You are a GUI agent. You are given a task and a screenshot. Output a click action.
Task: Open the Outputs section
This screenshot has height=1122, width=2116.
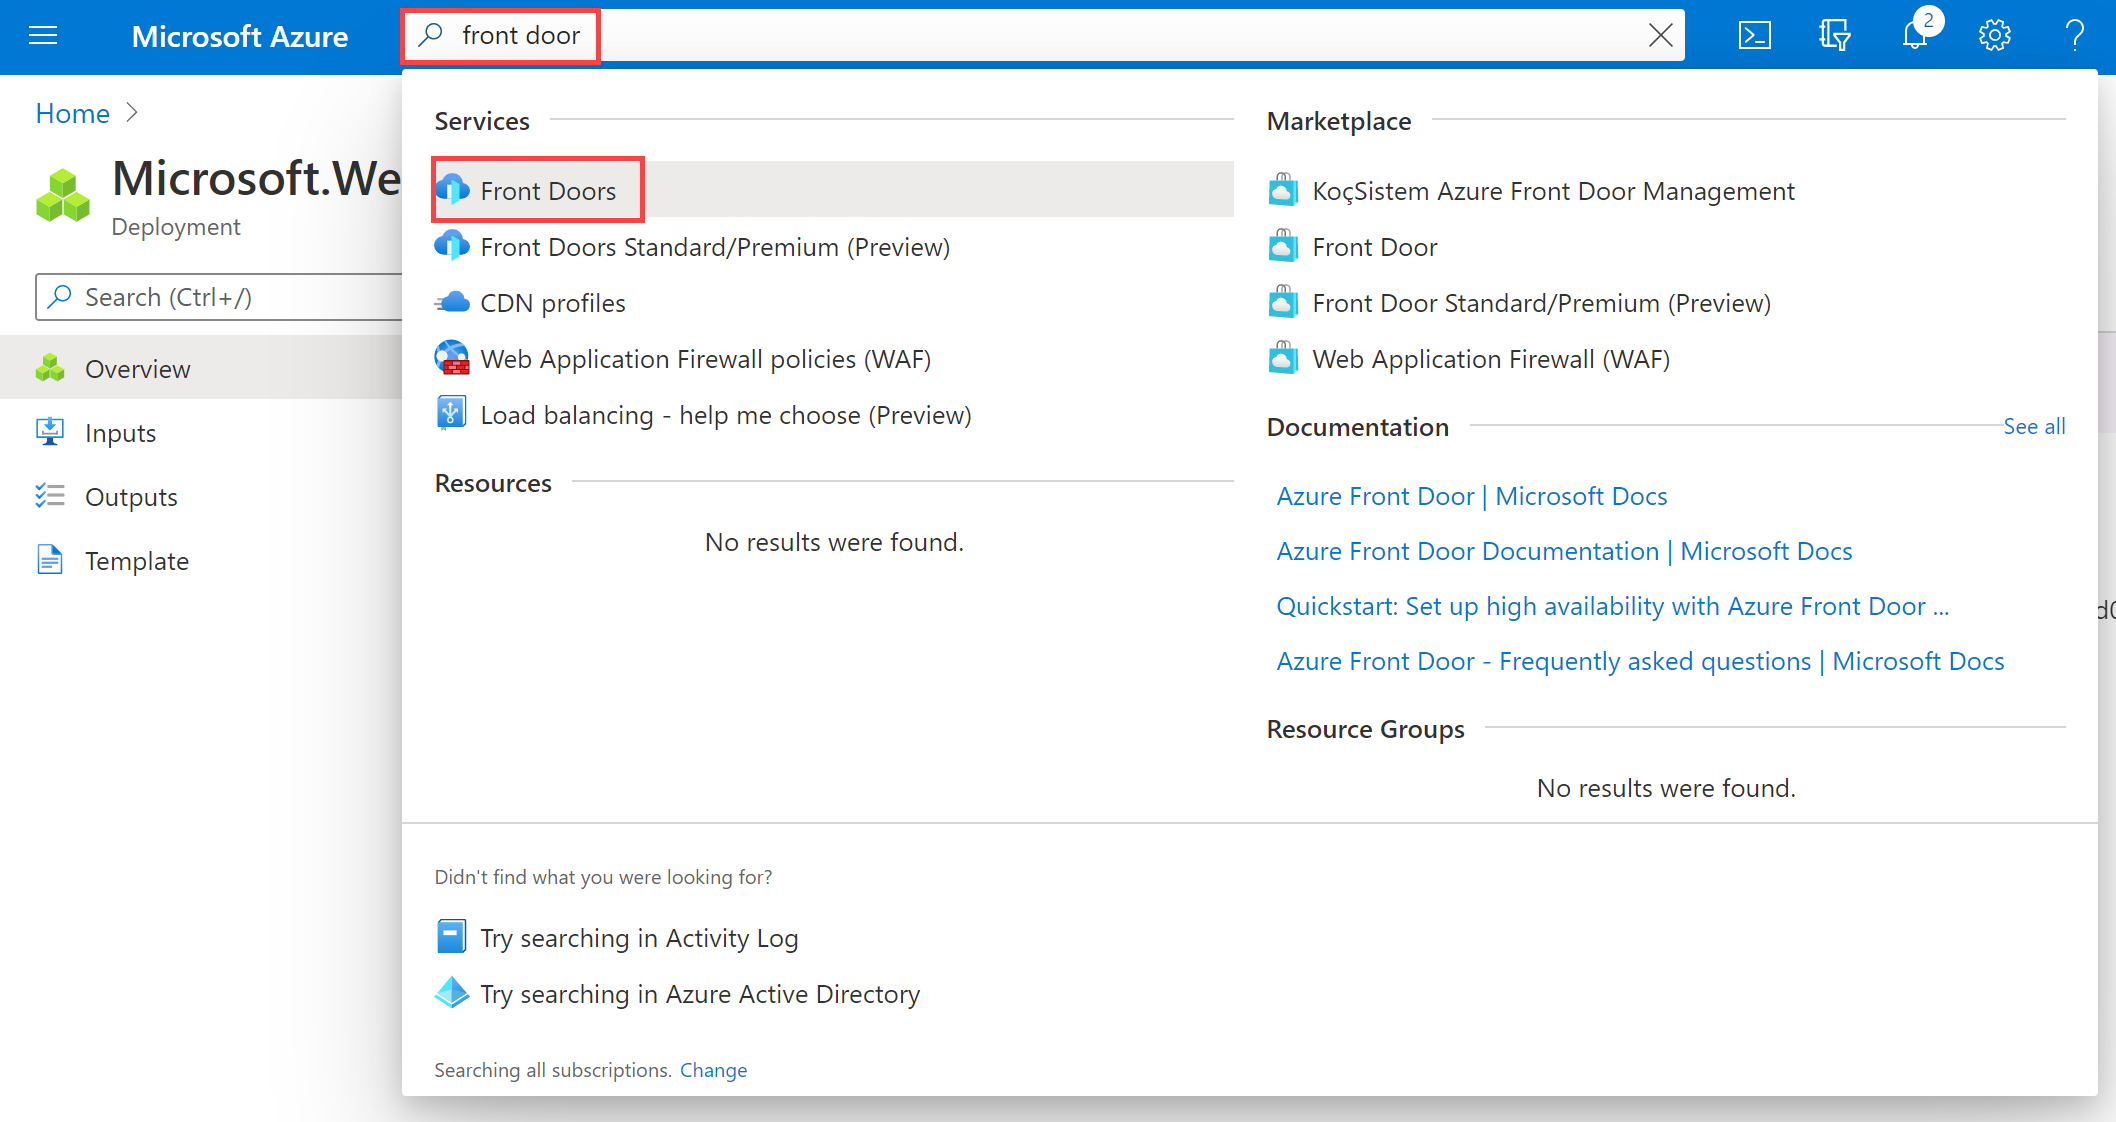[130, 496]
